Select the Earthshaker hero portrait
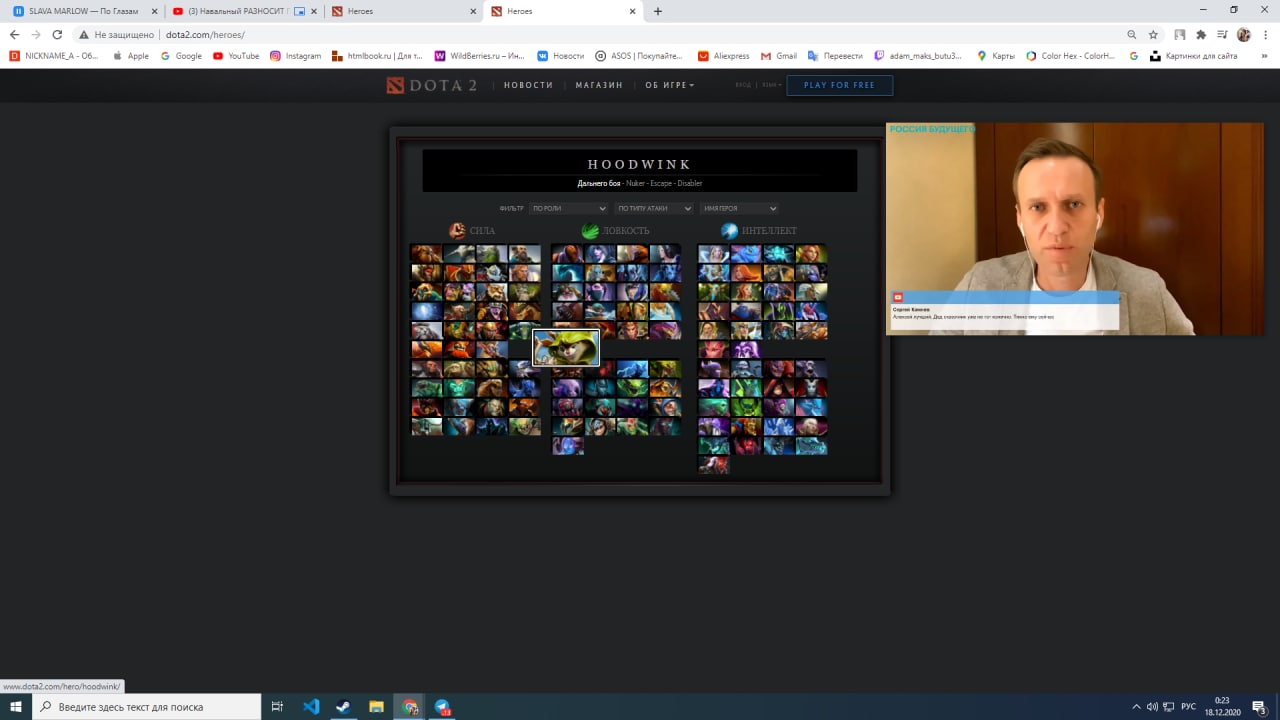Image resolution: width=1280 pixels, height=720 pixels. [x=426, y=254]
